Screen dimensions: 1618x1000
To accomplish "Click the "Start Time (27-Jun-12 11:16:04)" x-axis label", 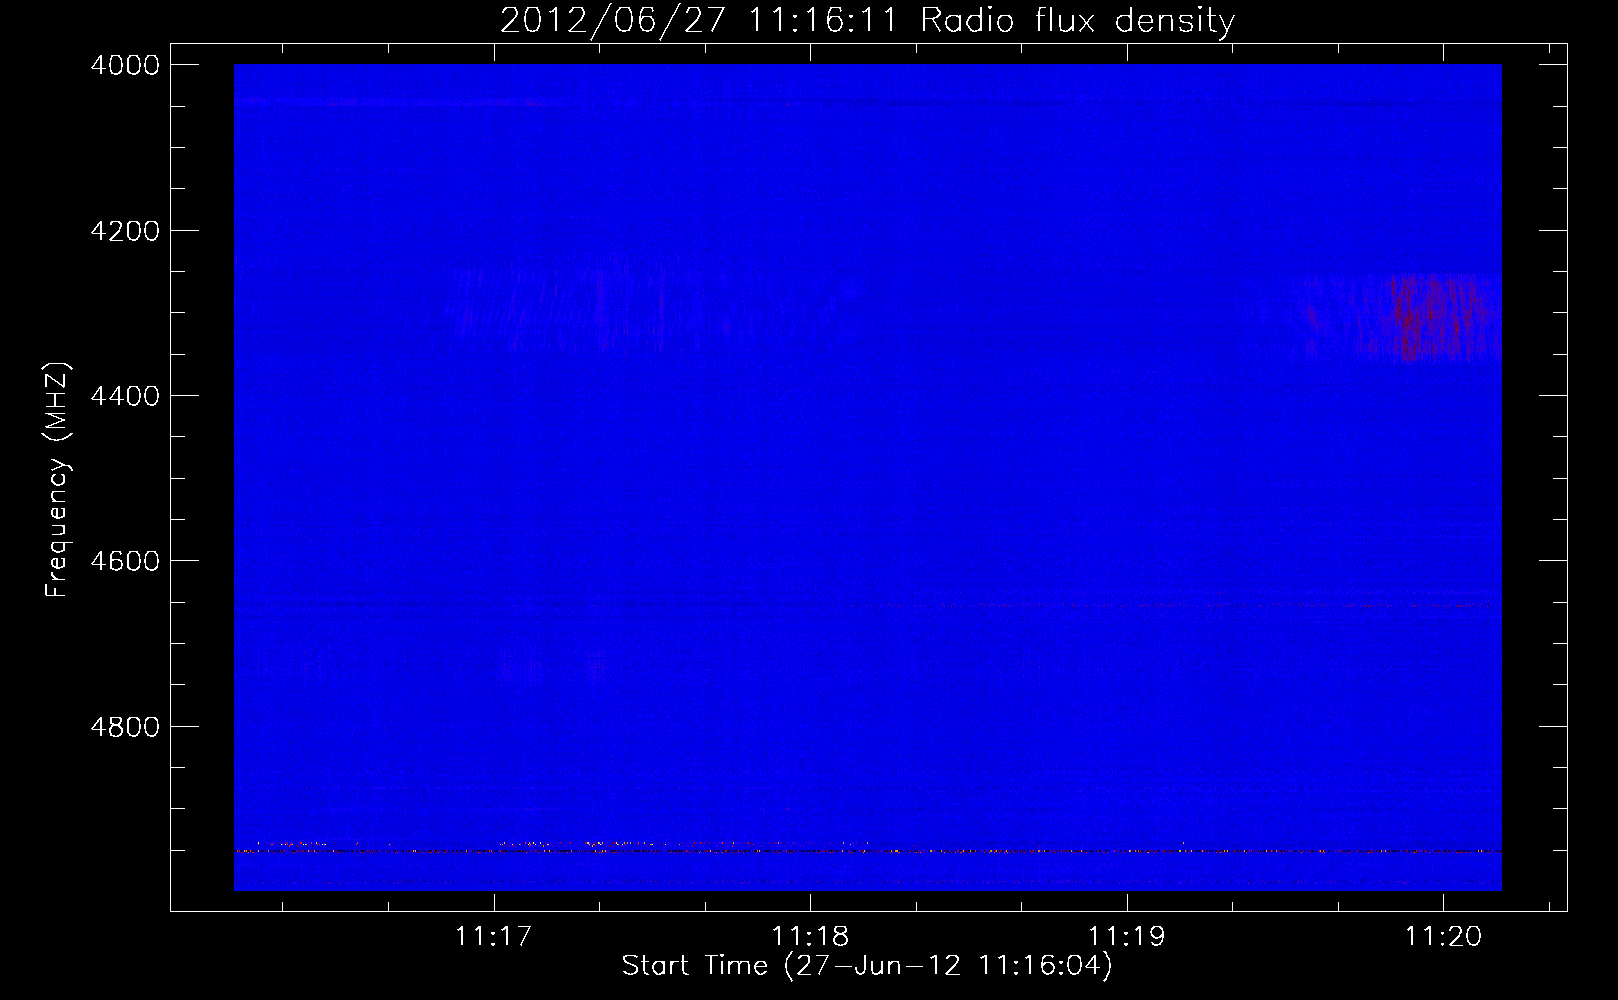I will (867, 966).
